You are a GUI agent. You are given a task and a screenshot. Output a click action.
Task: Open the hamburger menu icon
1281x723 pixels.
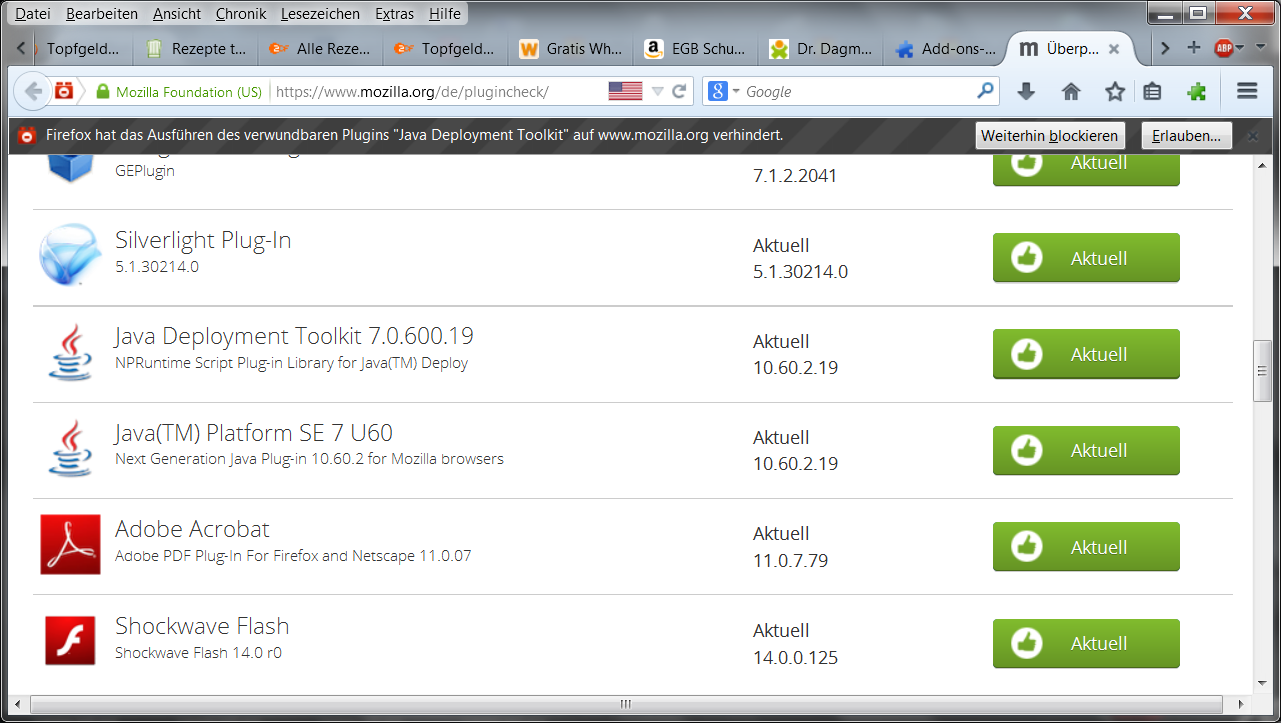1247,91
